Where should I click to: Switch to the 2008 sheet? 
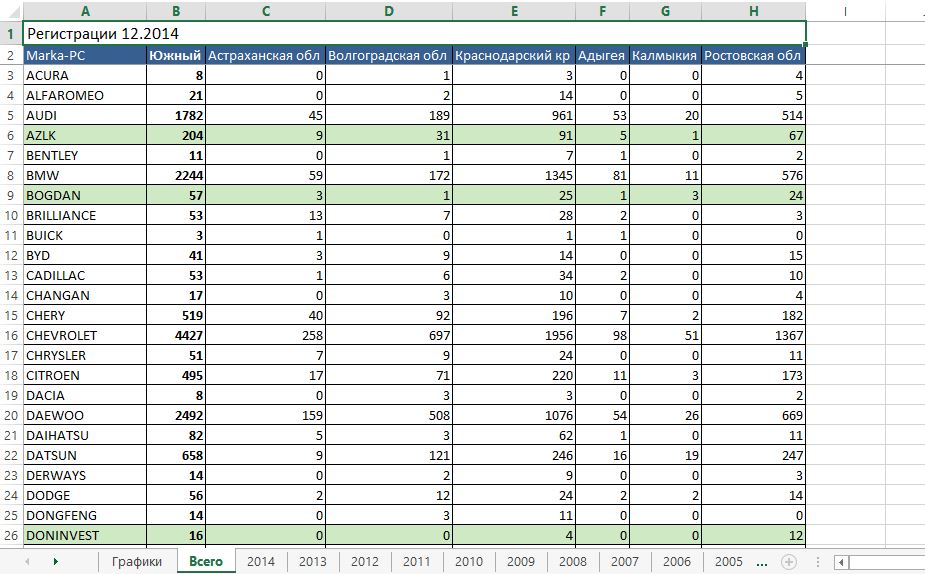572,562
